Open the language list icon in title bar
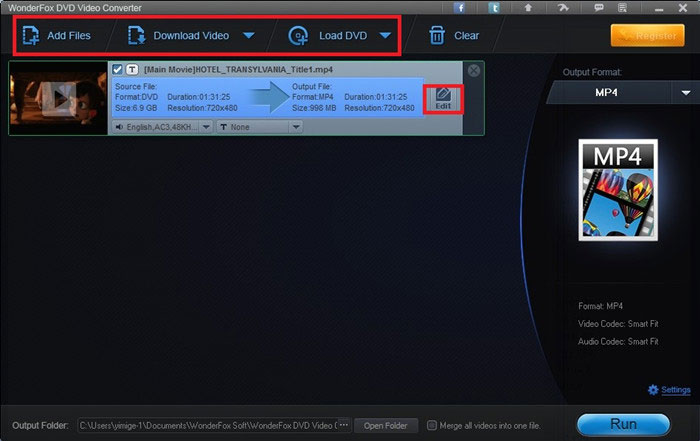 tap(622, 7)
